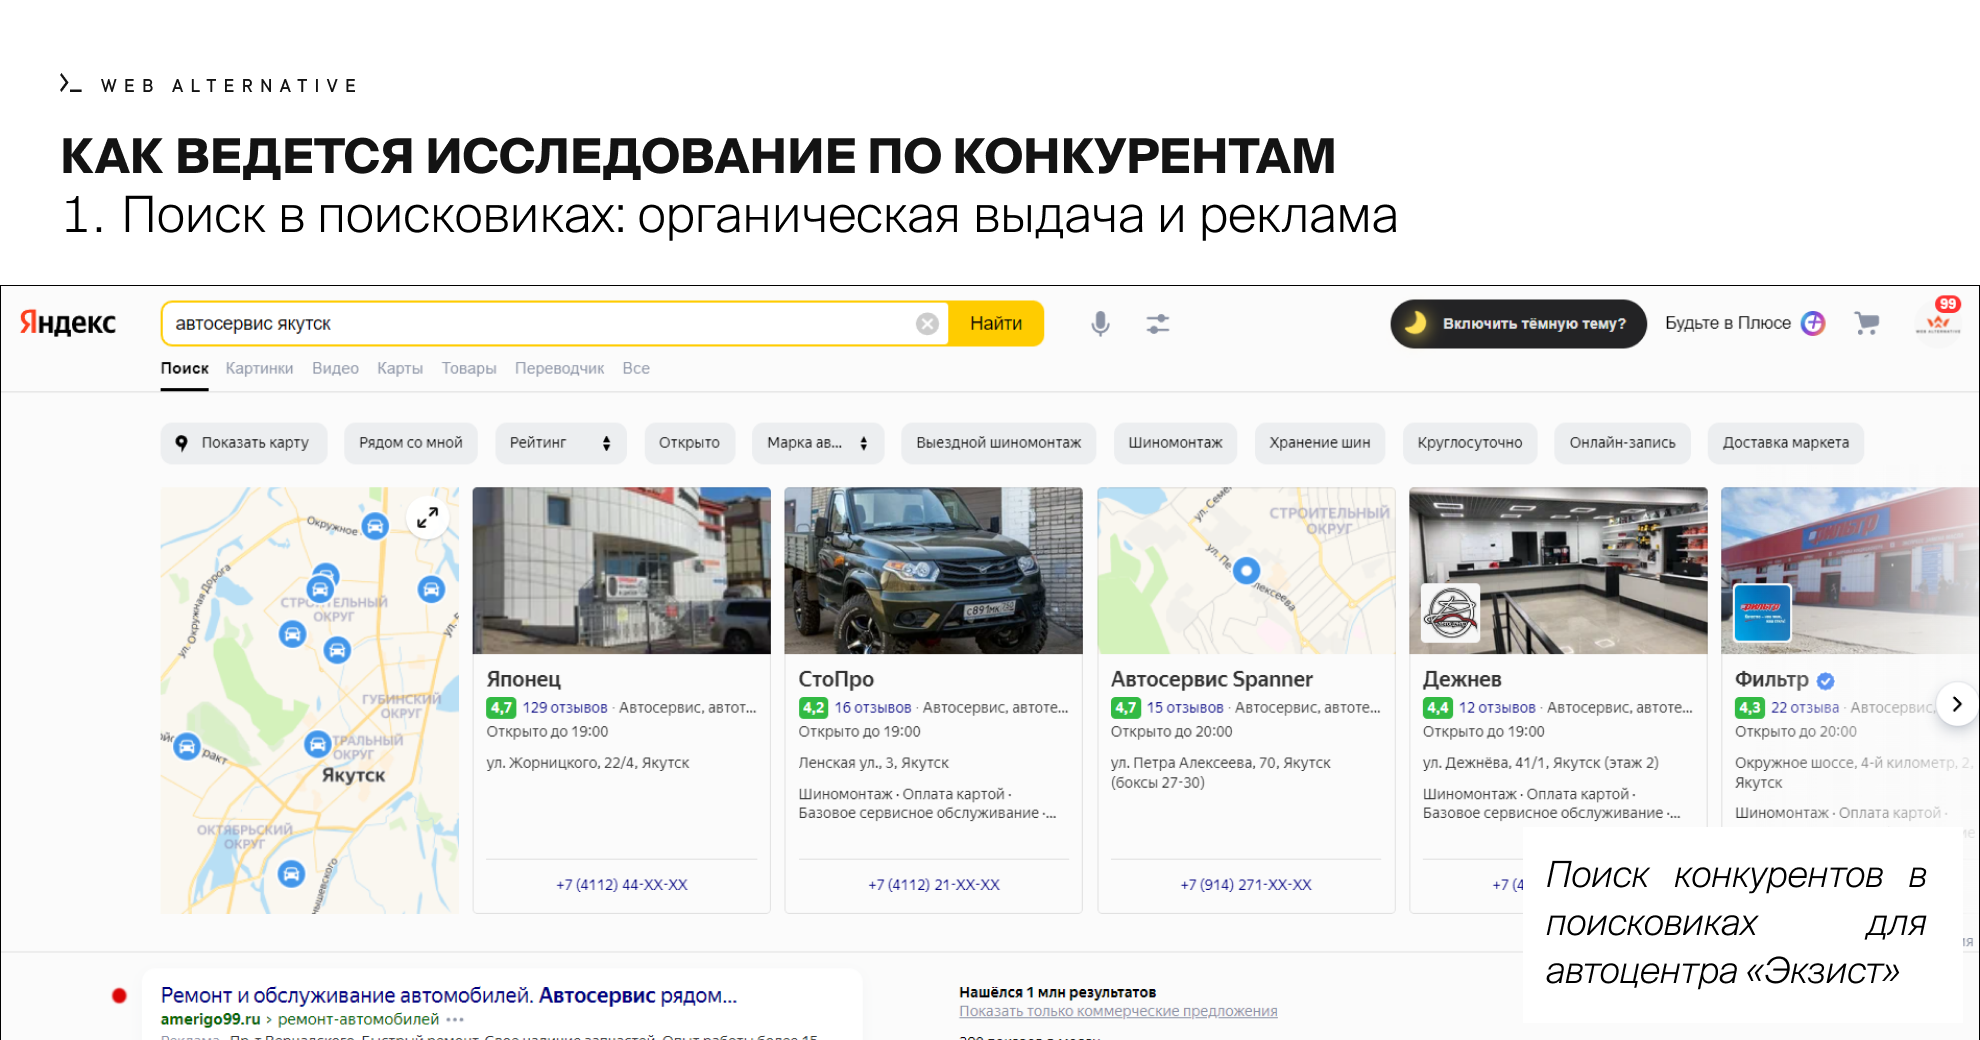Call Японец at +7 (4112) 44-XX-XX
Screen dimensions: 1980x1040
[622, 885]
